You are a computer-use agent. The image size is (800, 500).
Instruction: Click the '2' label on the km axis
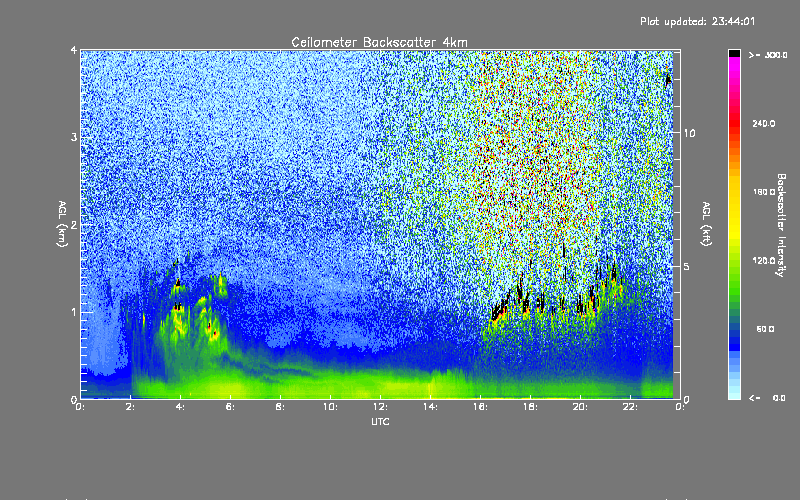pos(74,224)
